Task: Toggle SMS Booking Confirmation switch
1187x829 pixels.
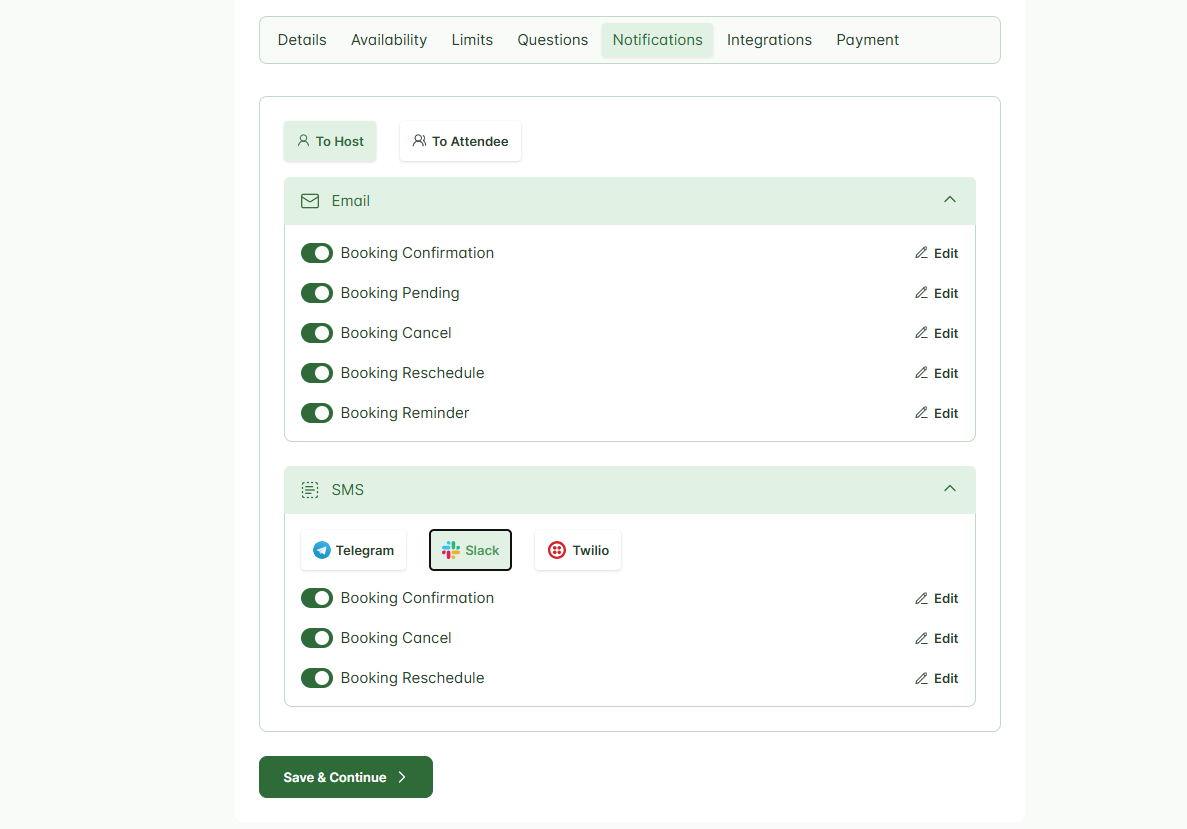Action: click(x=316, y=598)
